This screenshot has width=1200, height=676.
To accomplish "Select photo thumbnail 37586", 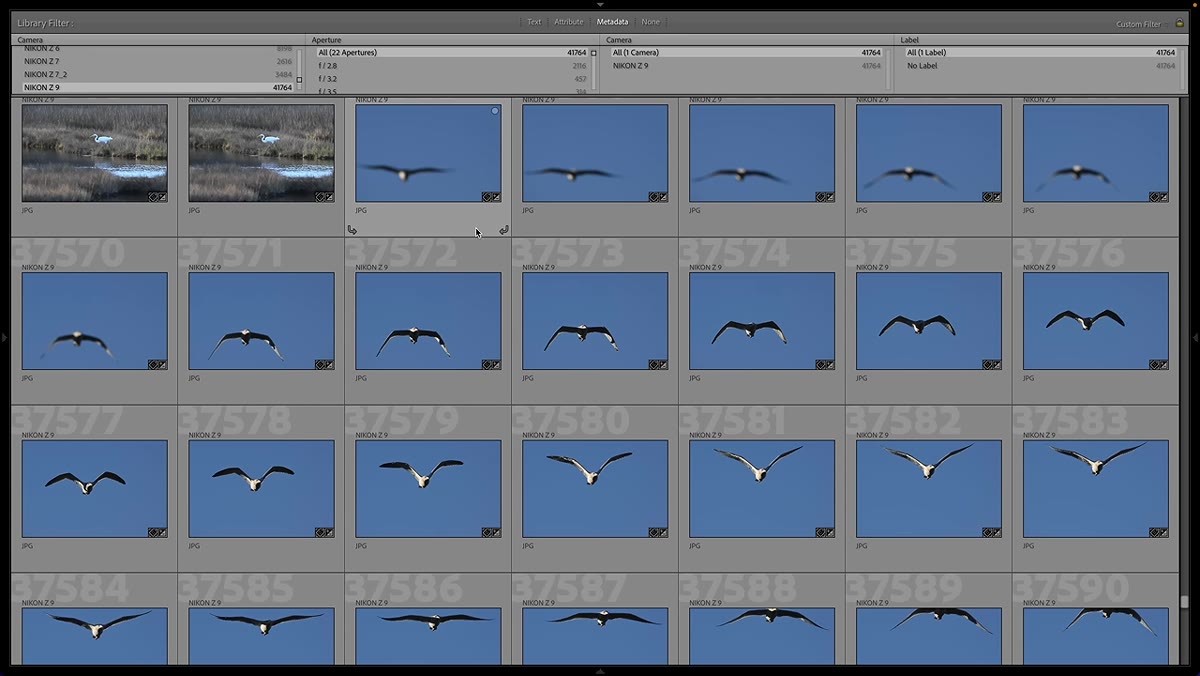I will pyautogui.click(x=428, y=636).
